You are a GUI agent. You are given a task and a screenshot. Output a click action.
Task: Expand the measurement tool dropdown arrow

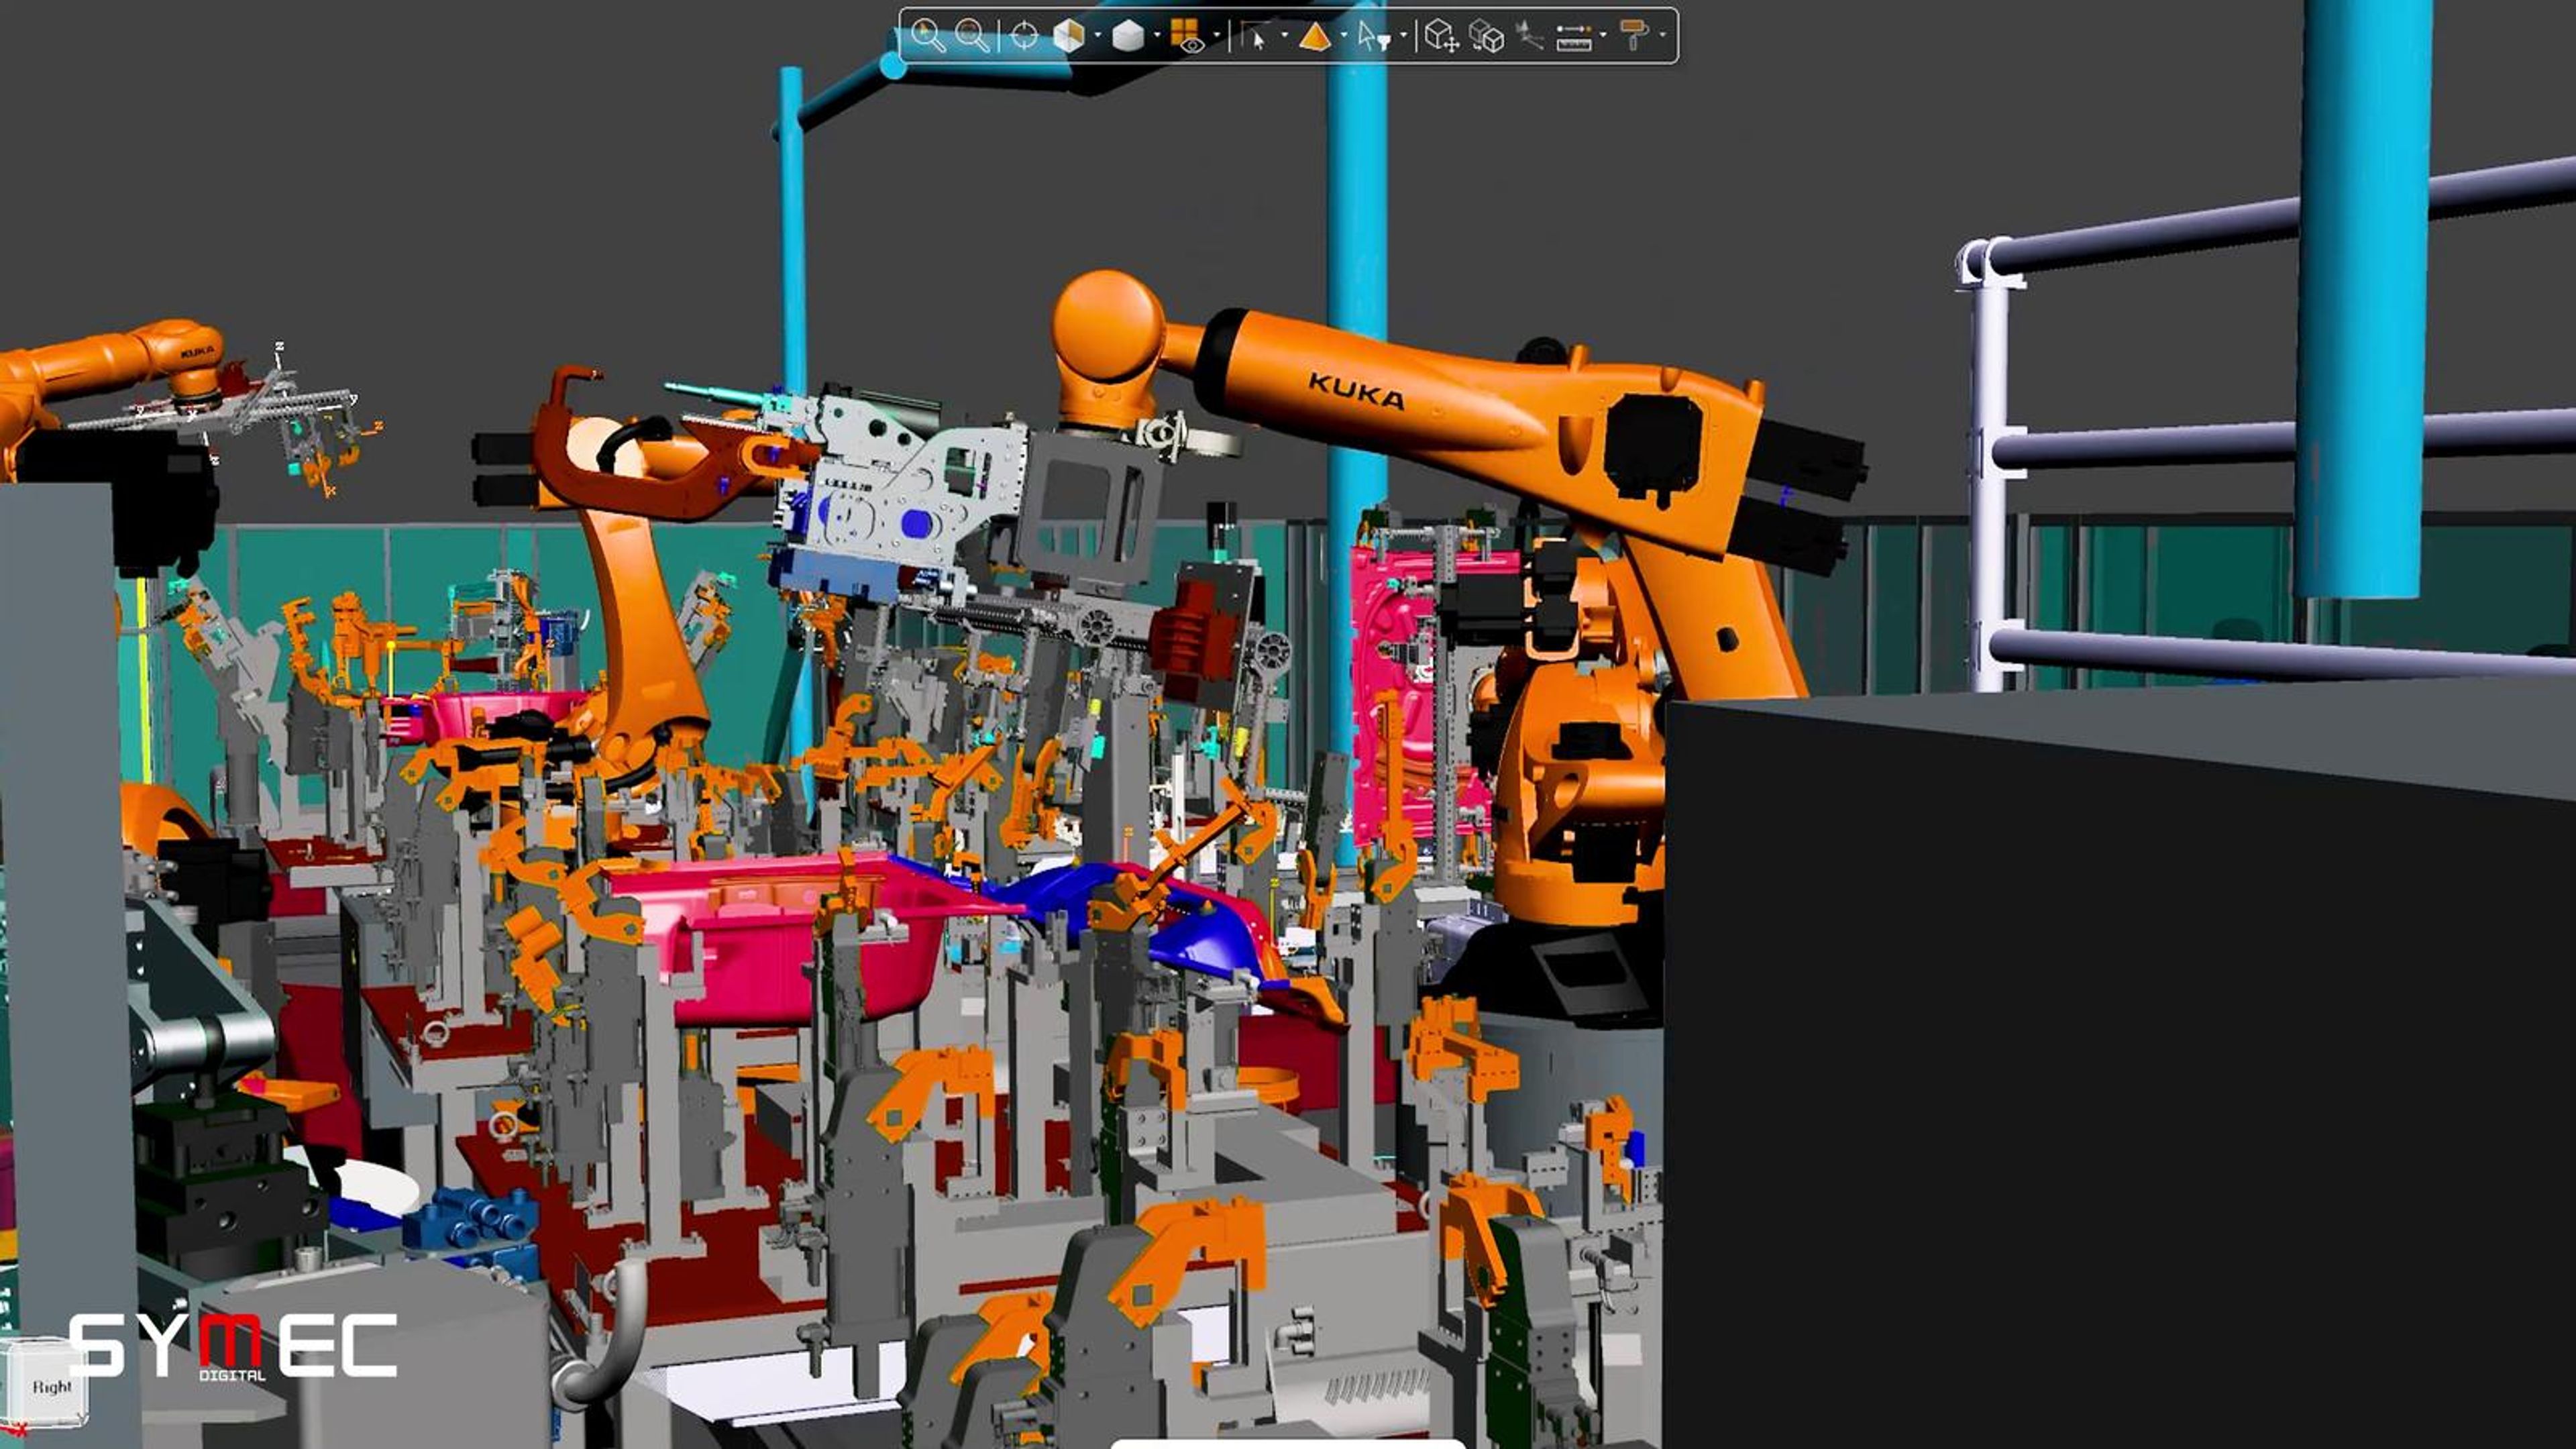click(1603, 36)
